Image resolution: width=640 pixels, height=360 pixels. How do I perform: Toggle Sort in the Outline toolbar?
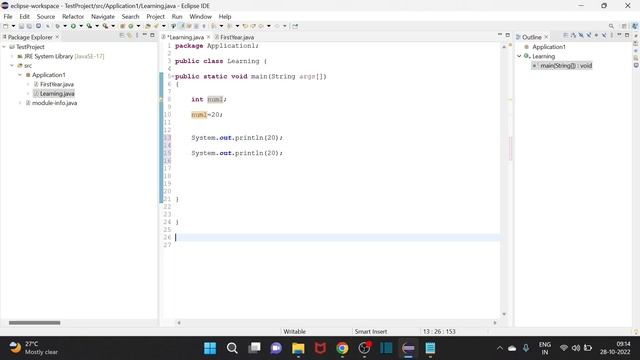click(573, 36)
